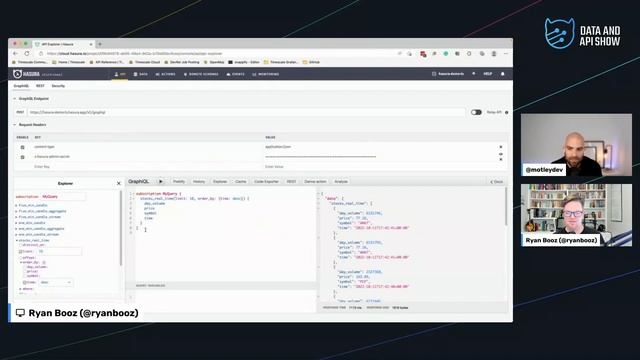Open the Docs panel in GraphiQL

tap(497, 182)
